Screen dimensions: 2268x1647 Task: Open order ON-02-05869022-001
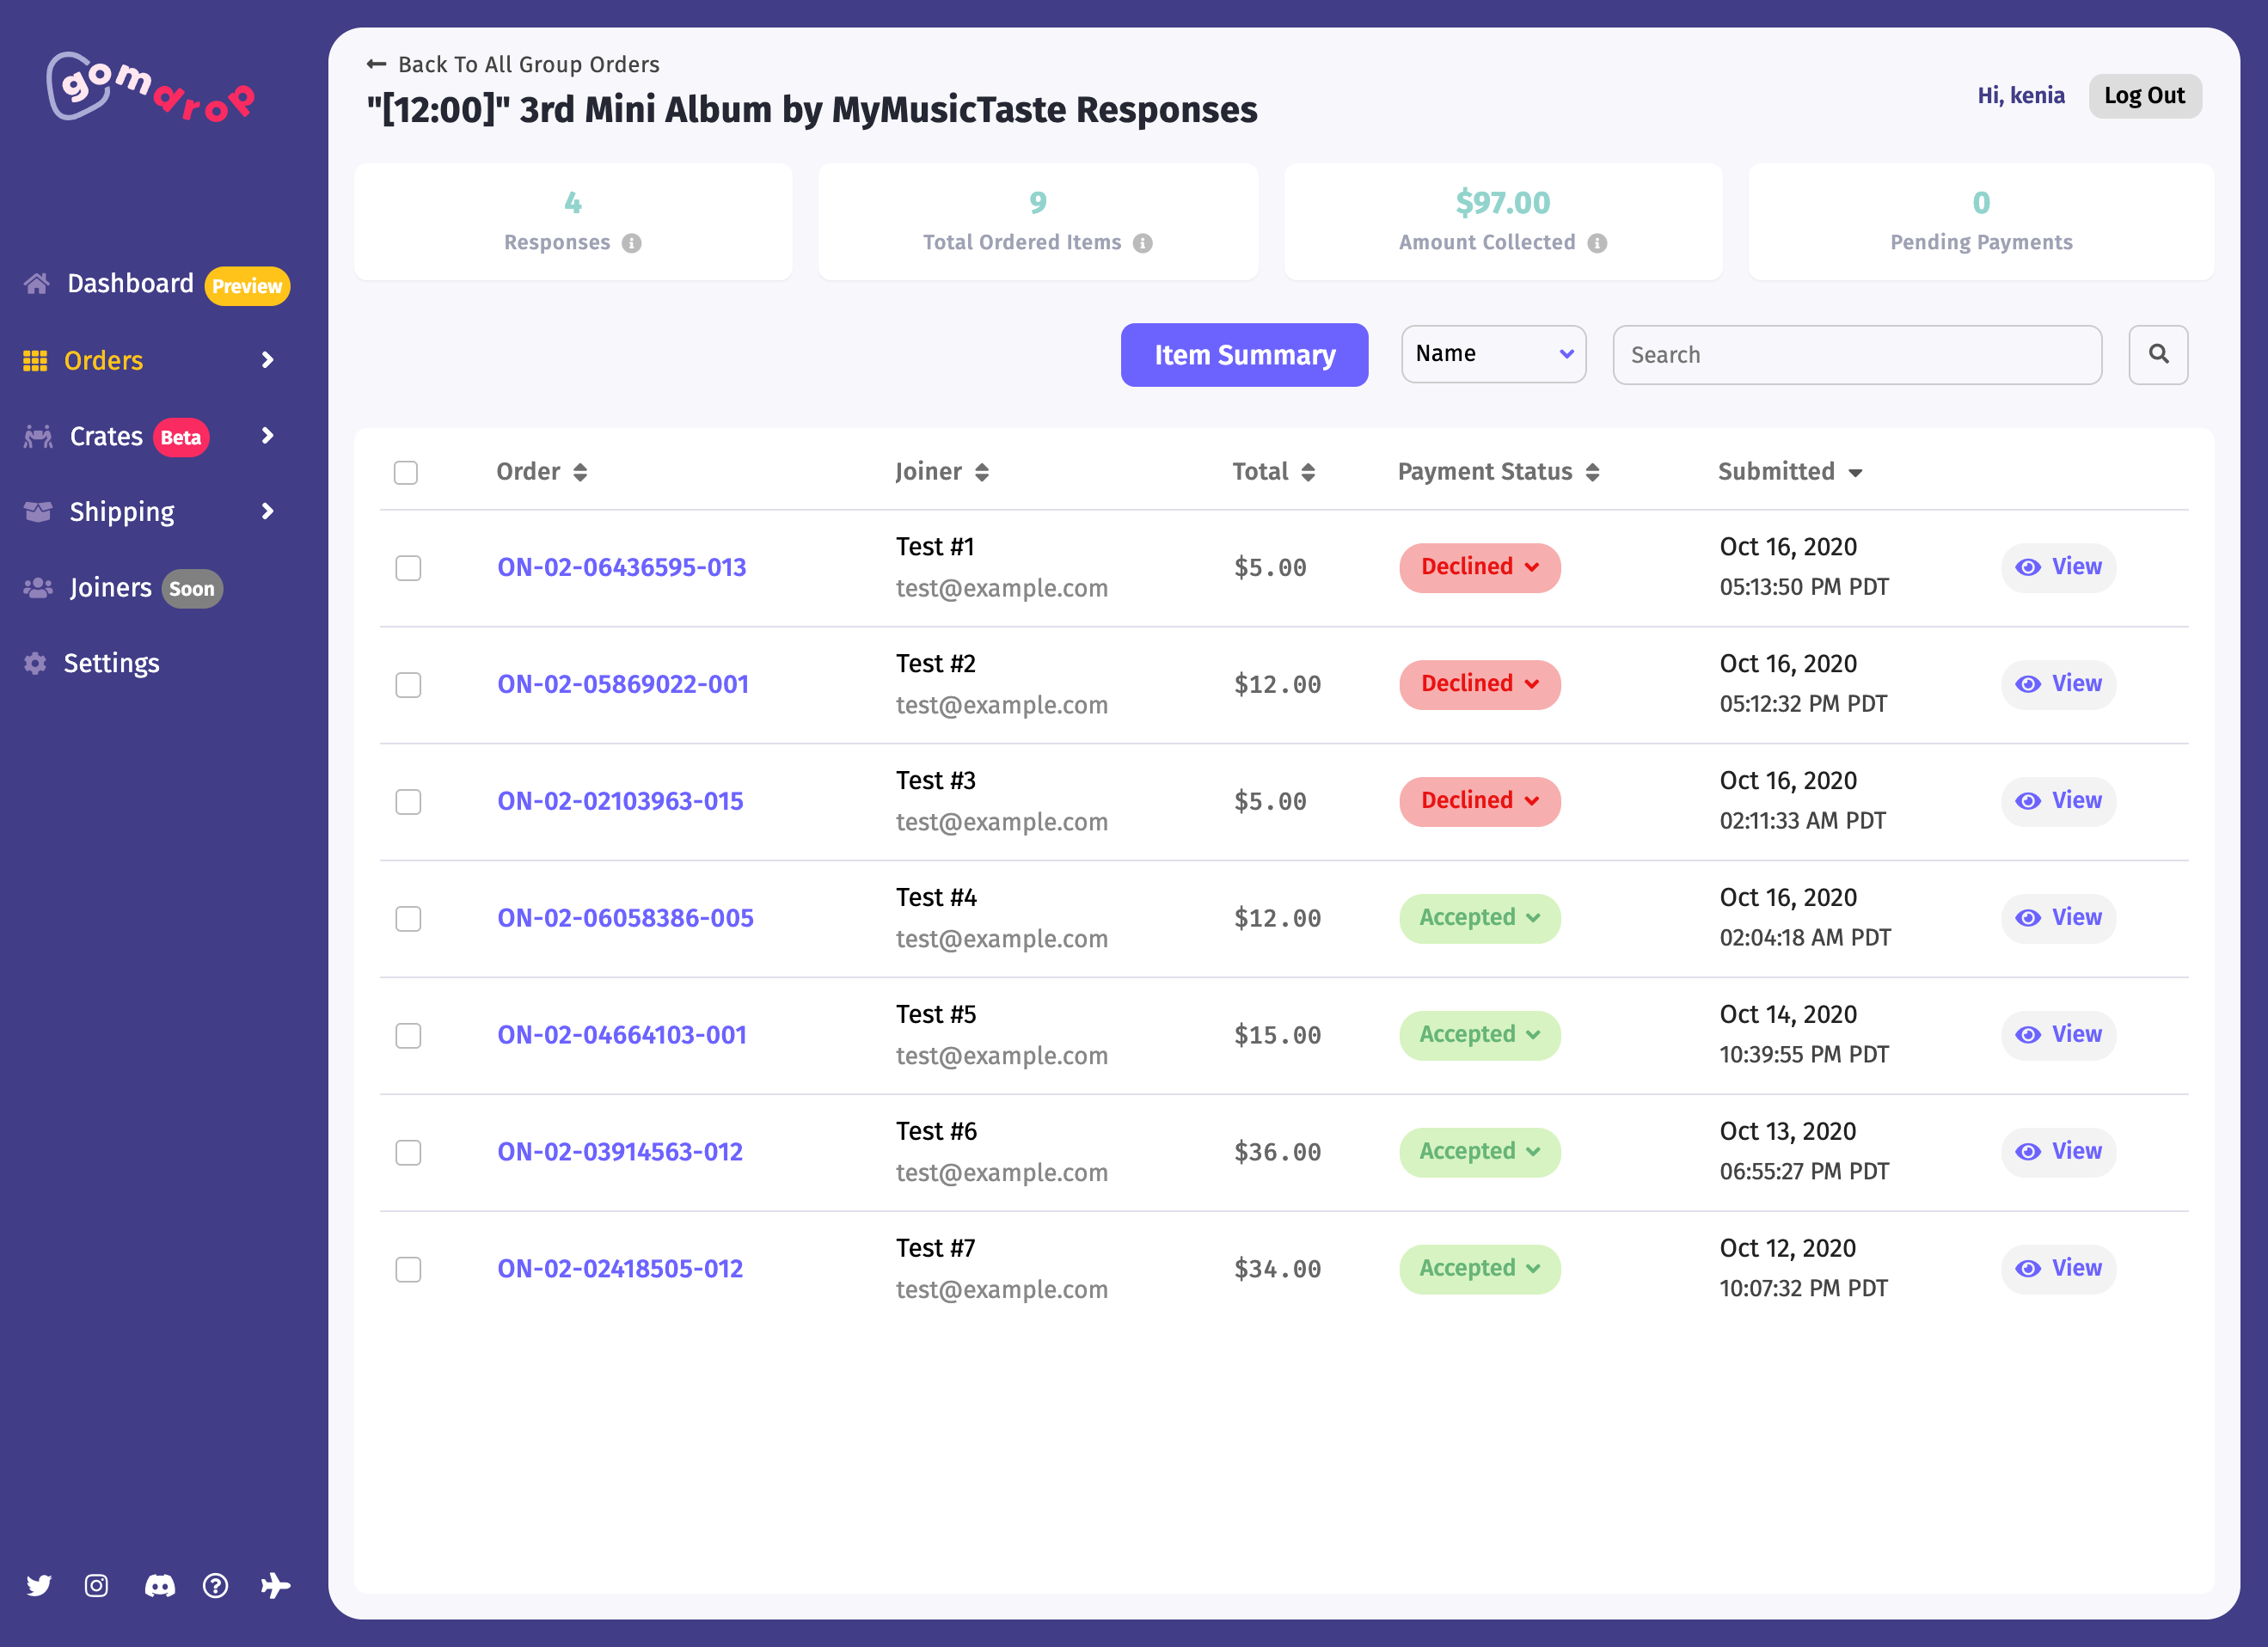(x=623, y=685)
